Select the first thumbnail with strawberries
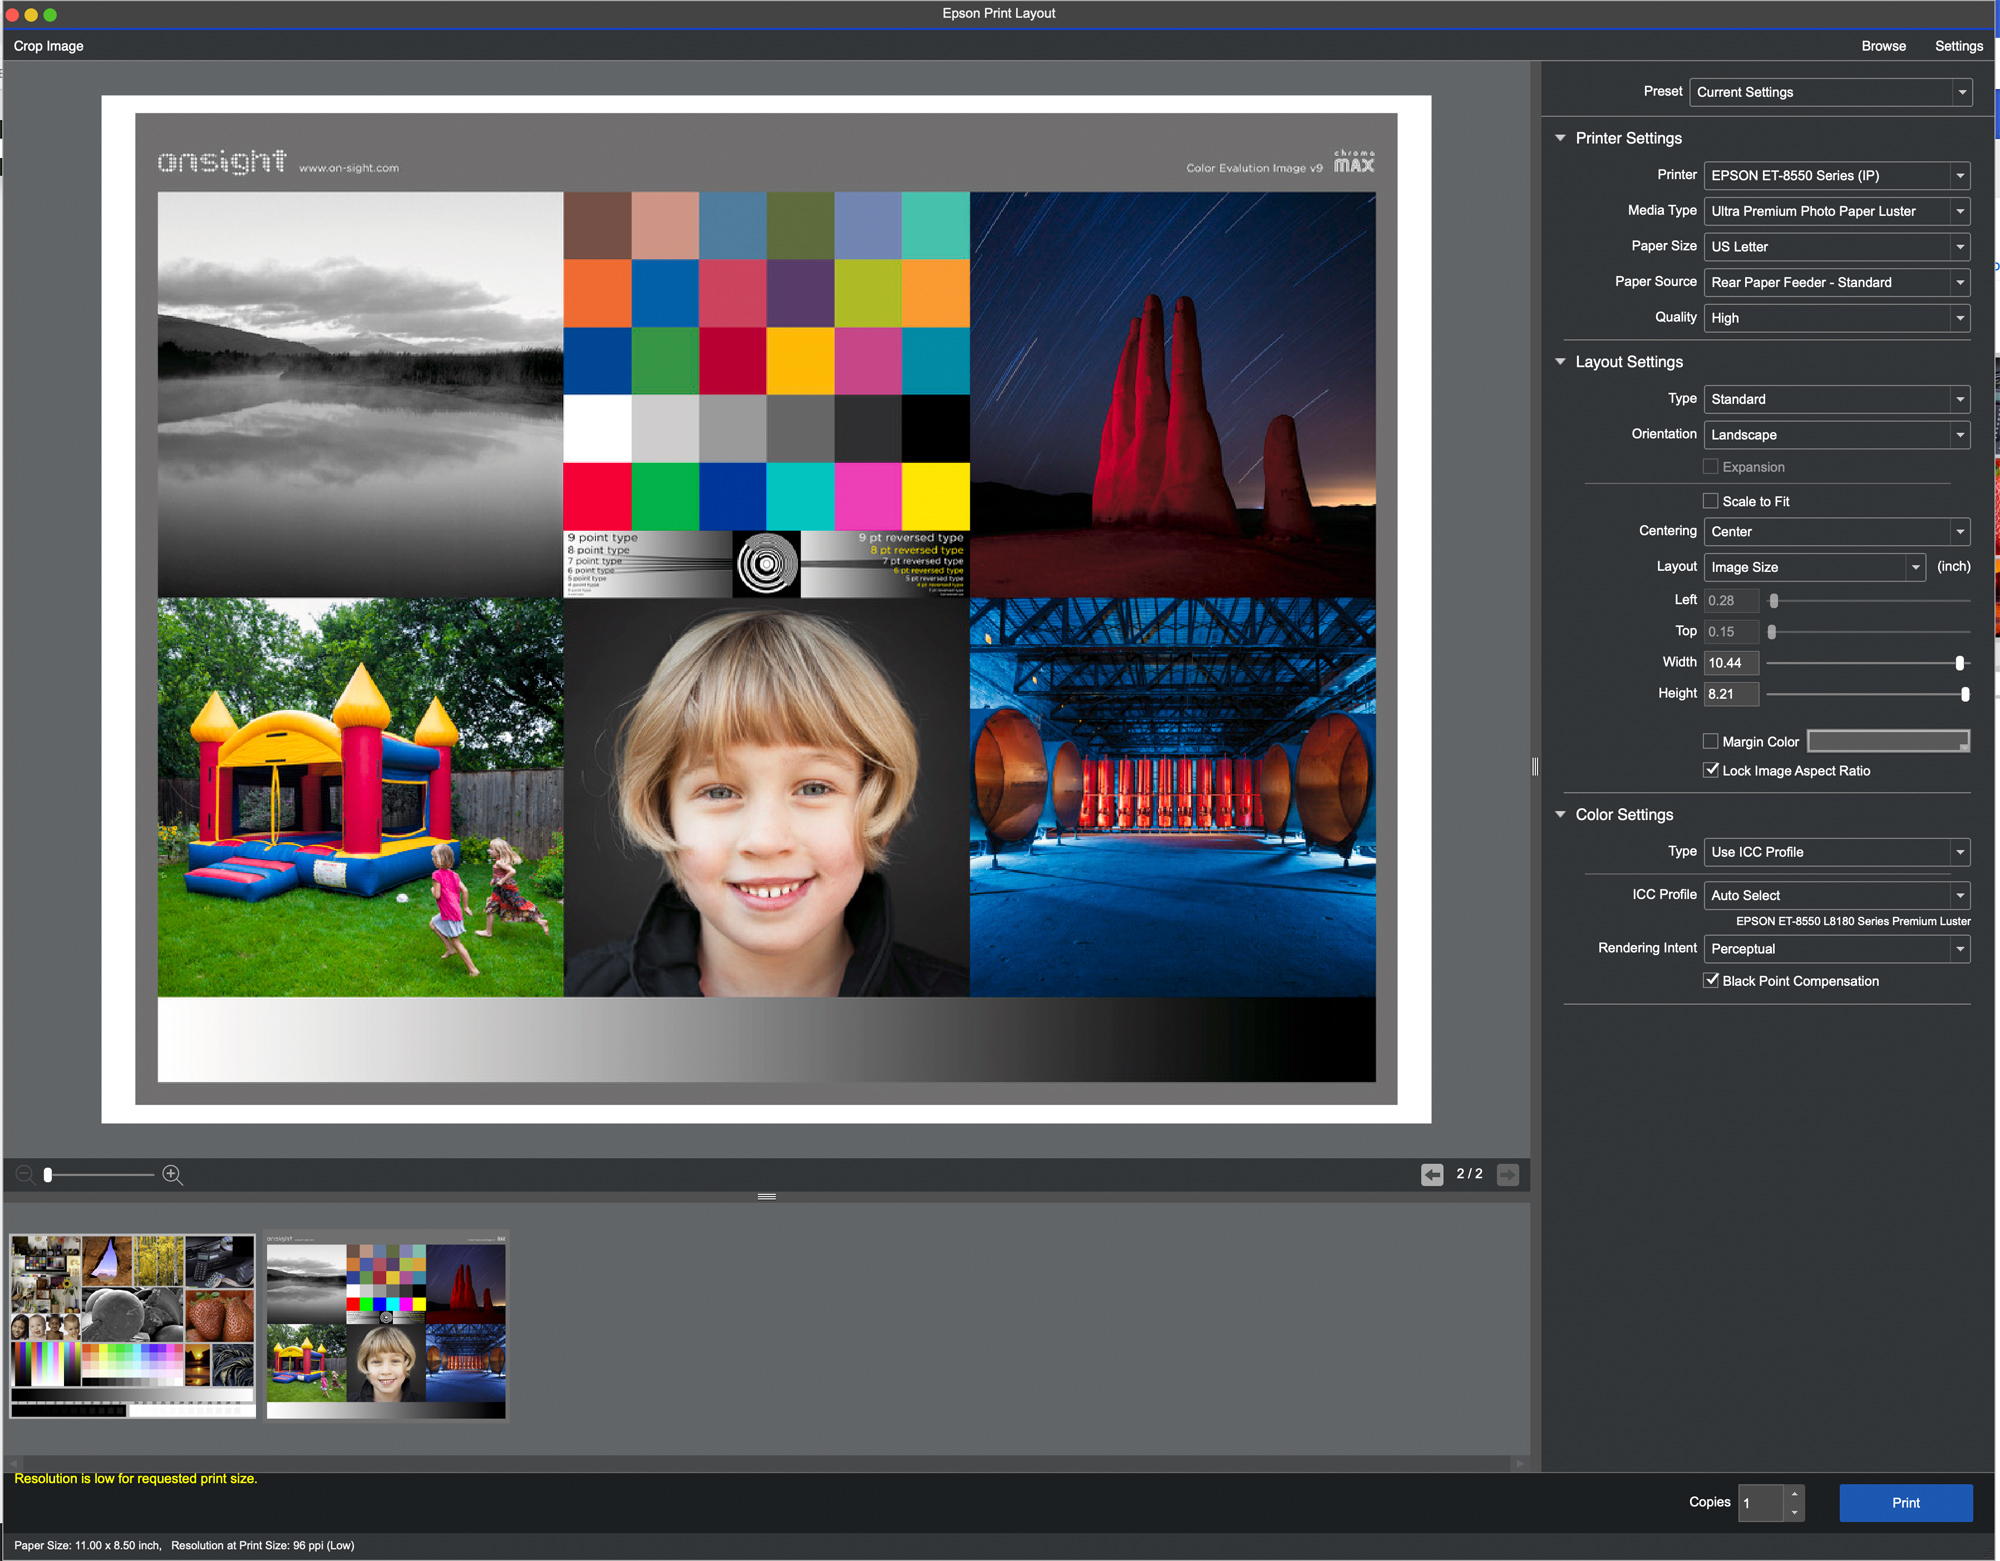Viewport: 2000px width, 1561px height. [133, 1326]
